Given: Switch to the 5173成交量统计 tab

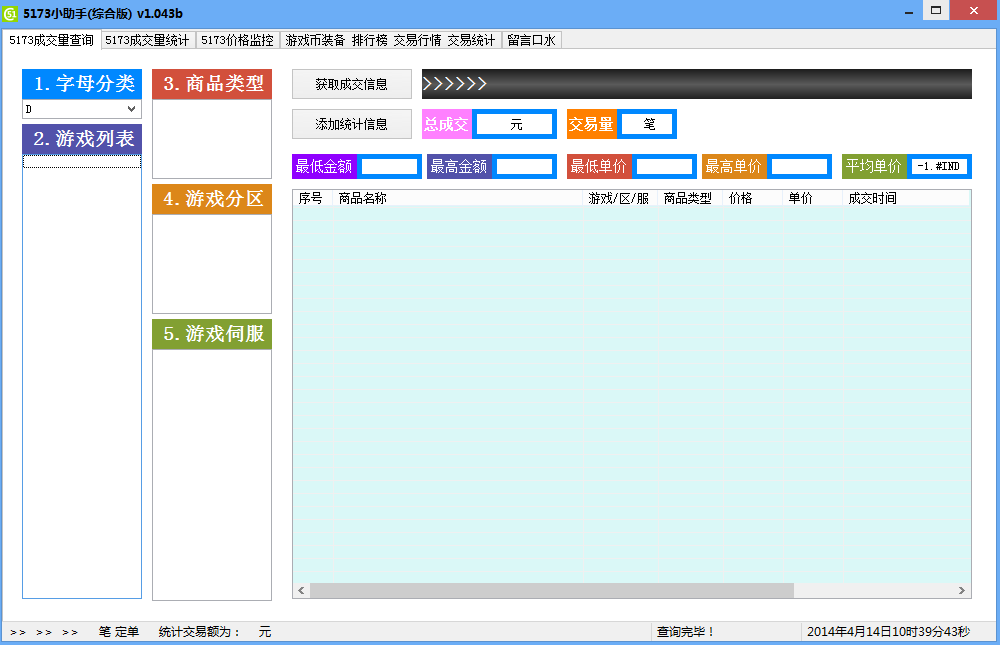Looking at the screenshot, I should [x=147, y=40].
